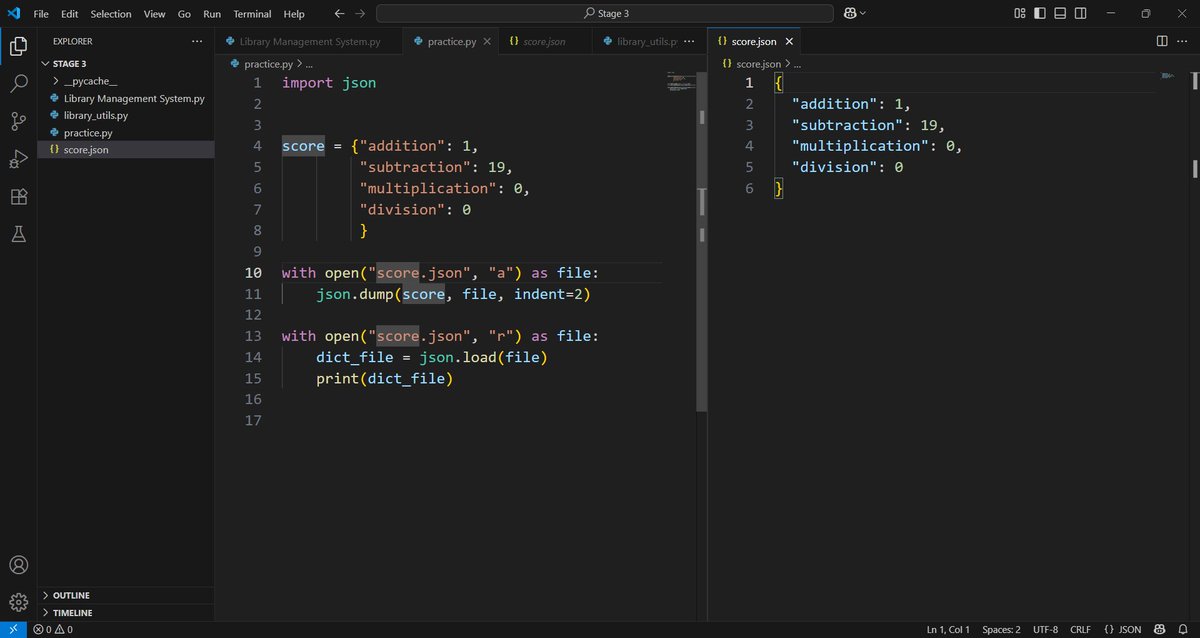Close the score.json tab in right group

(789, 41)
